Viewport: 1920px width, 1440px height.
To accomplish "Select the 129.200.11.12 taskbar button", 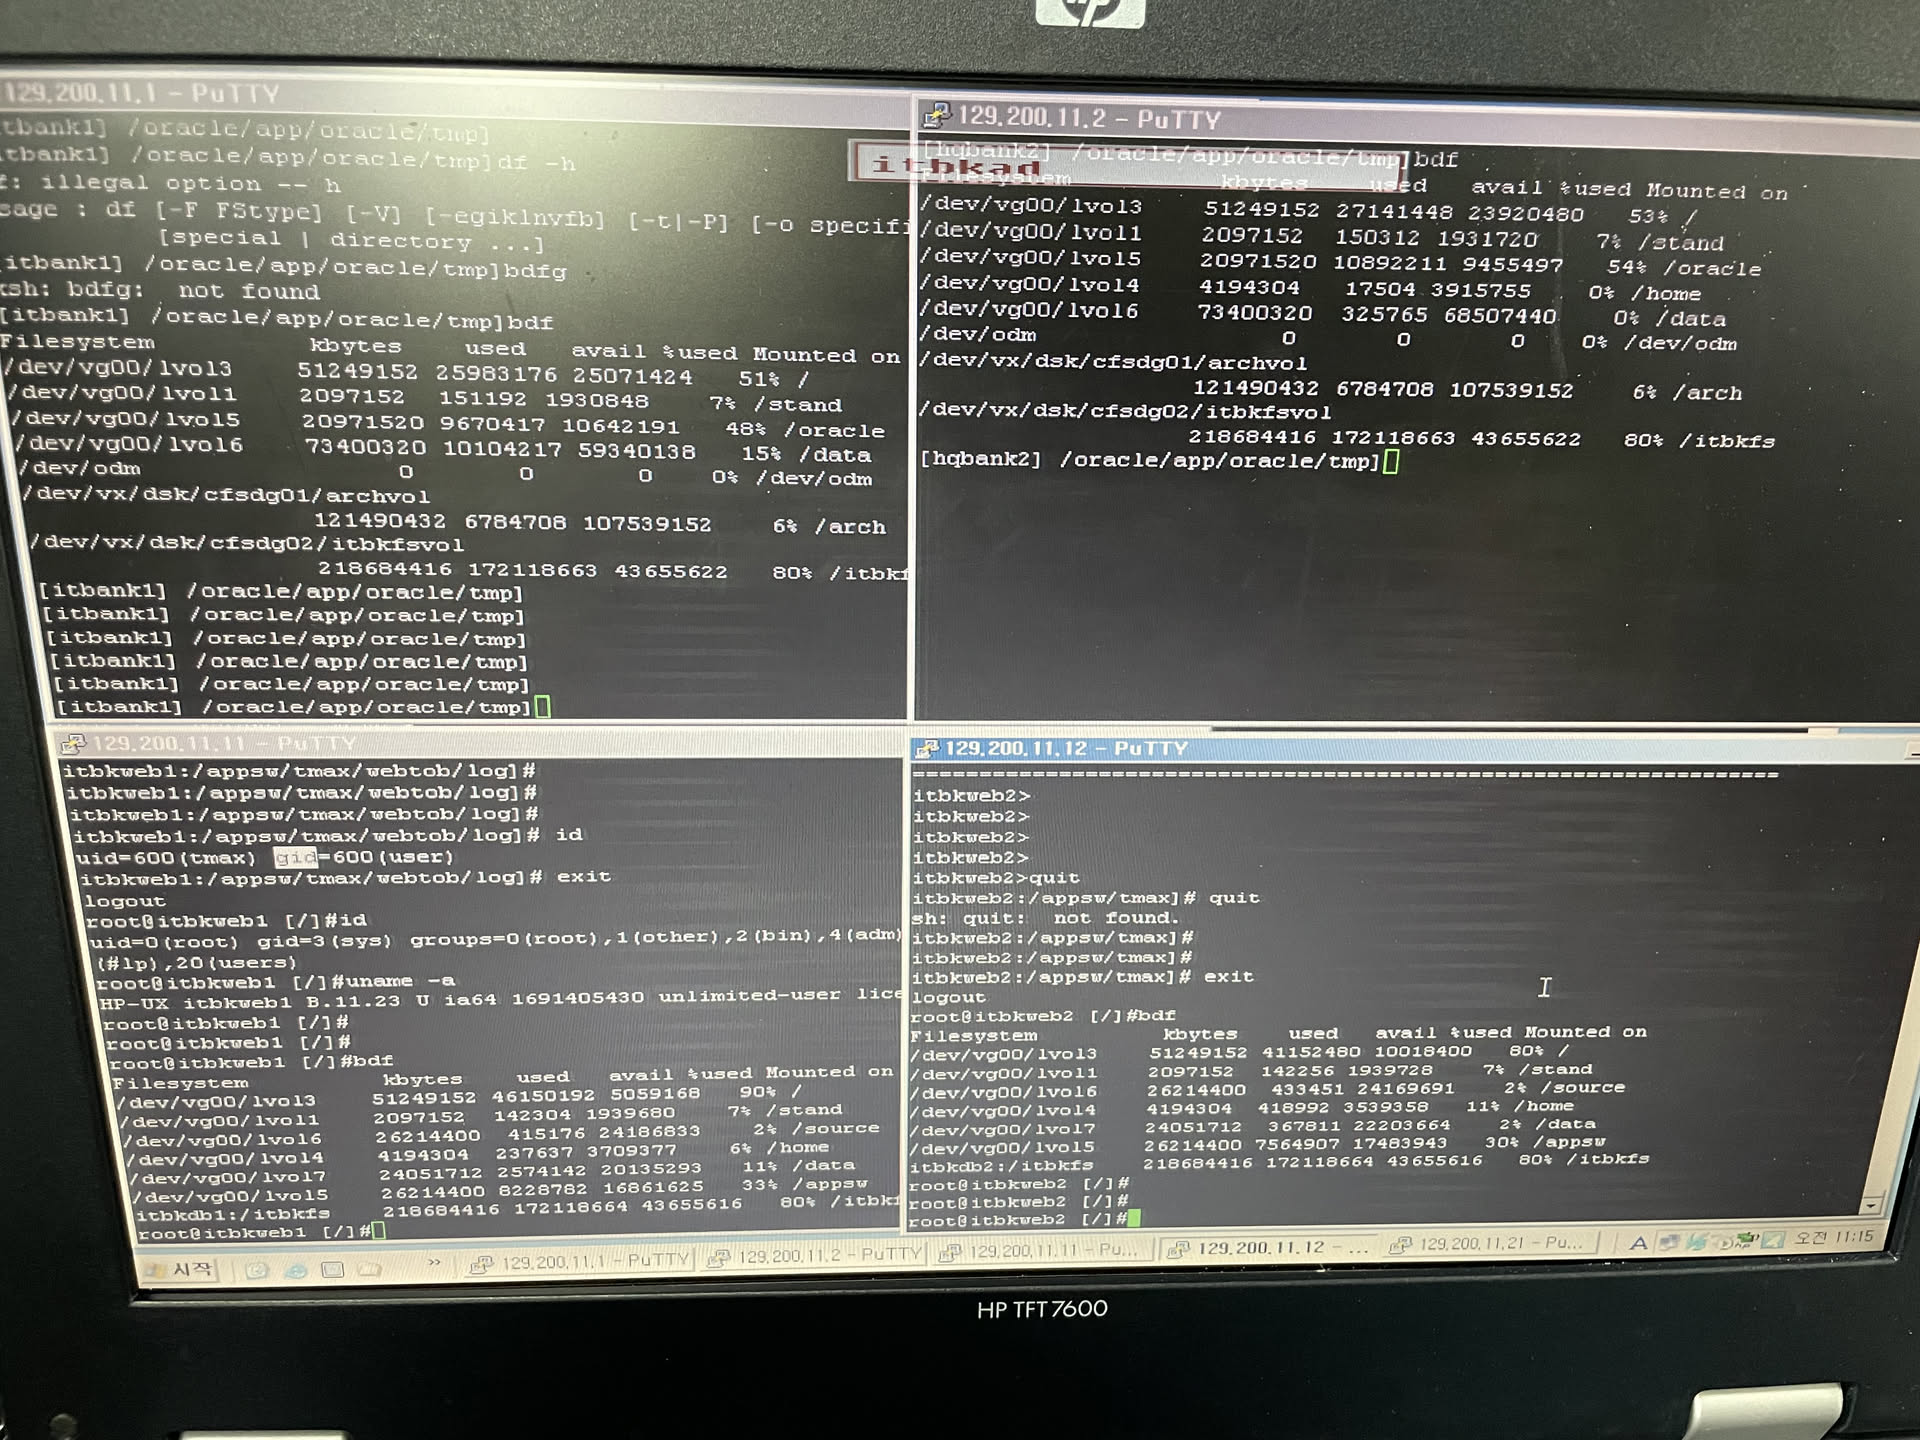I will pos(1268,1248).
